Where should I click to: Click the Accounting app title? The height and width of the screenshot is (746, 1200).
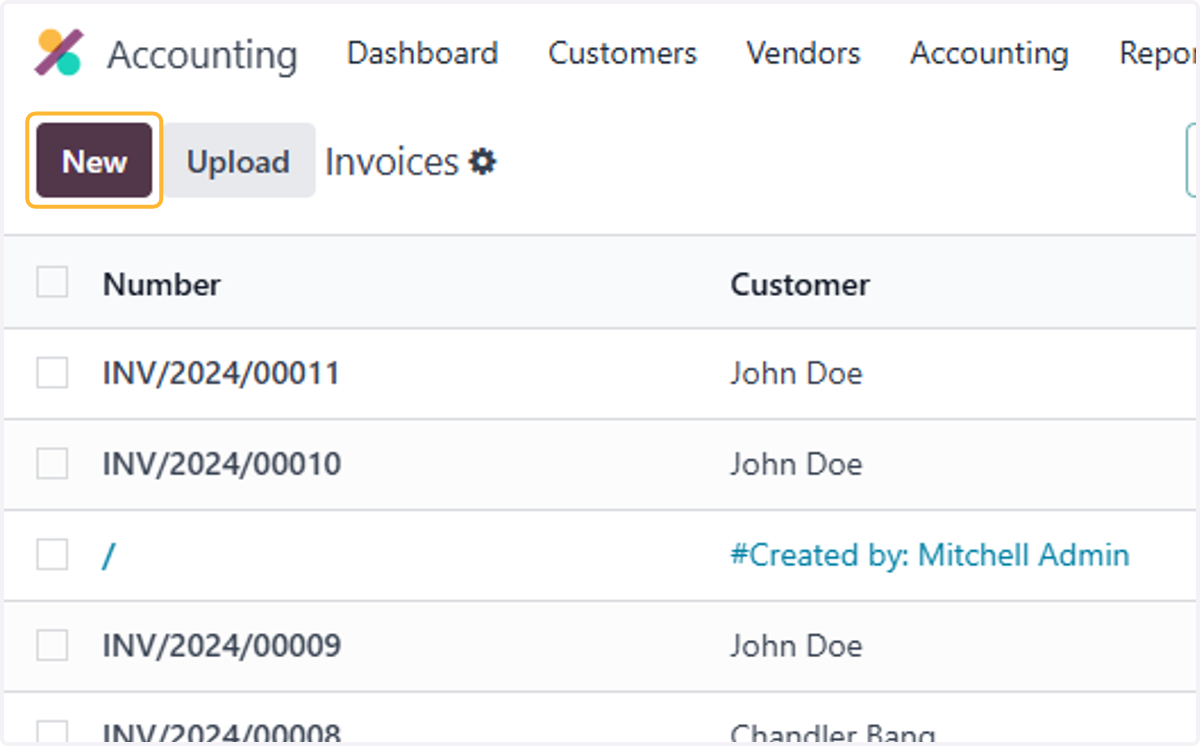(202, 55)
